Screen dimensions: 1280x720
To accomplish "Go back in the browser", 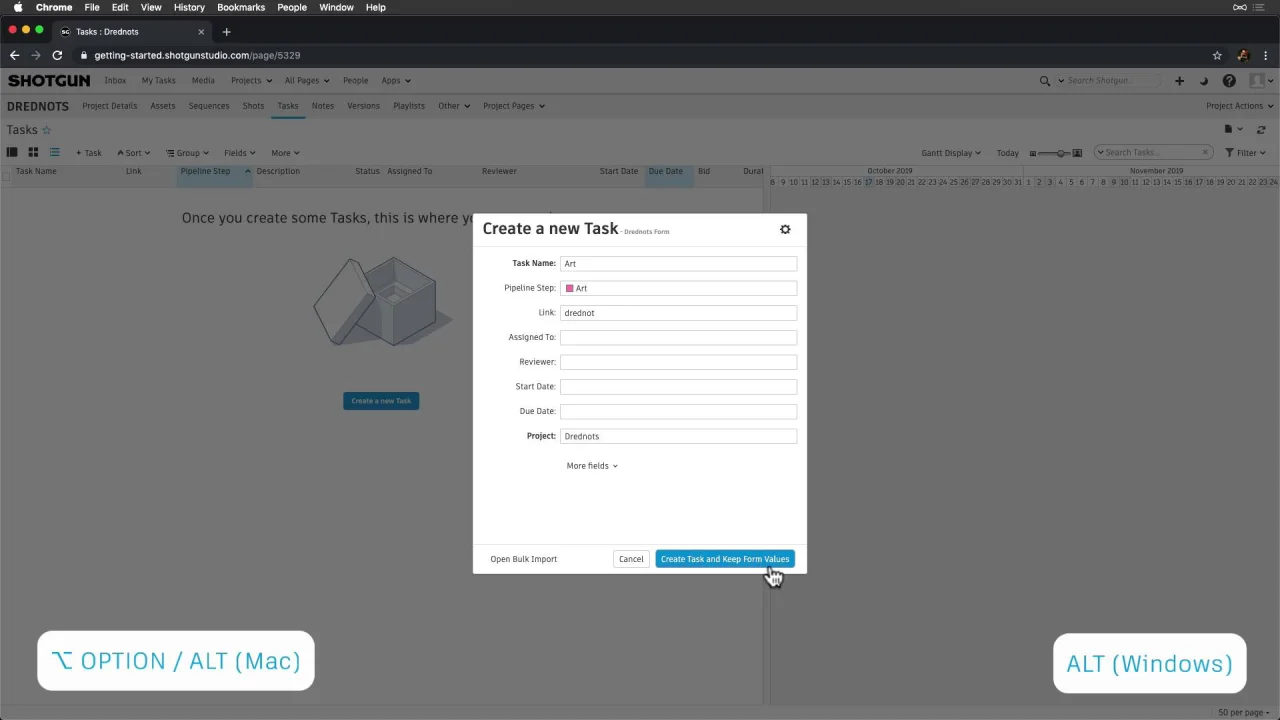I will click(14, 56).
